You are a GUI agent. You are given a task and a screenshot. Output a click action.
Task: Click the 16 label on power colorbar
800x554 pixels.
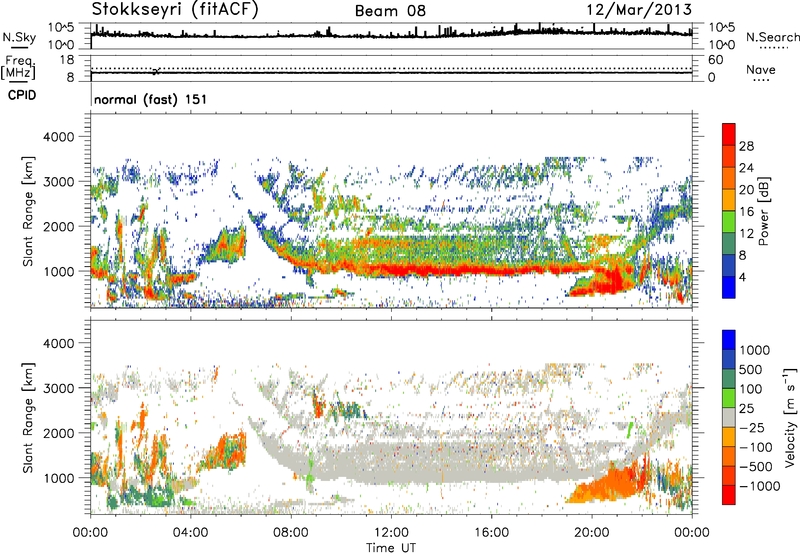(x=746, y=212)
